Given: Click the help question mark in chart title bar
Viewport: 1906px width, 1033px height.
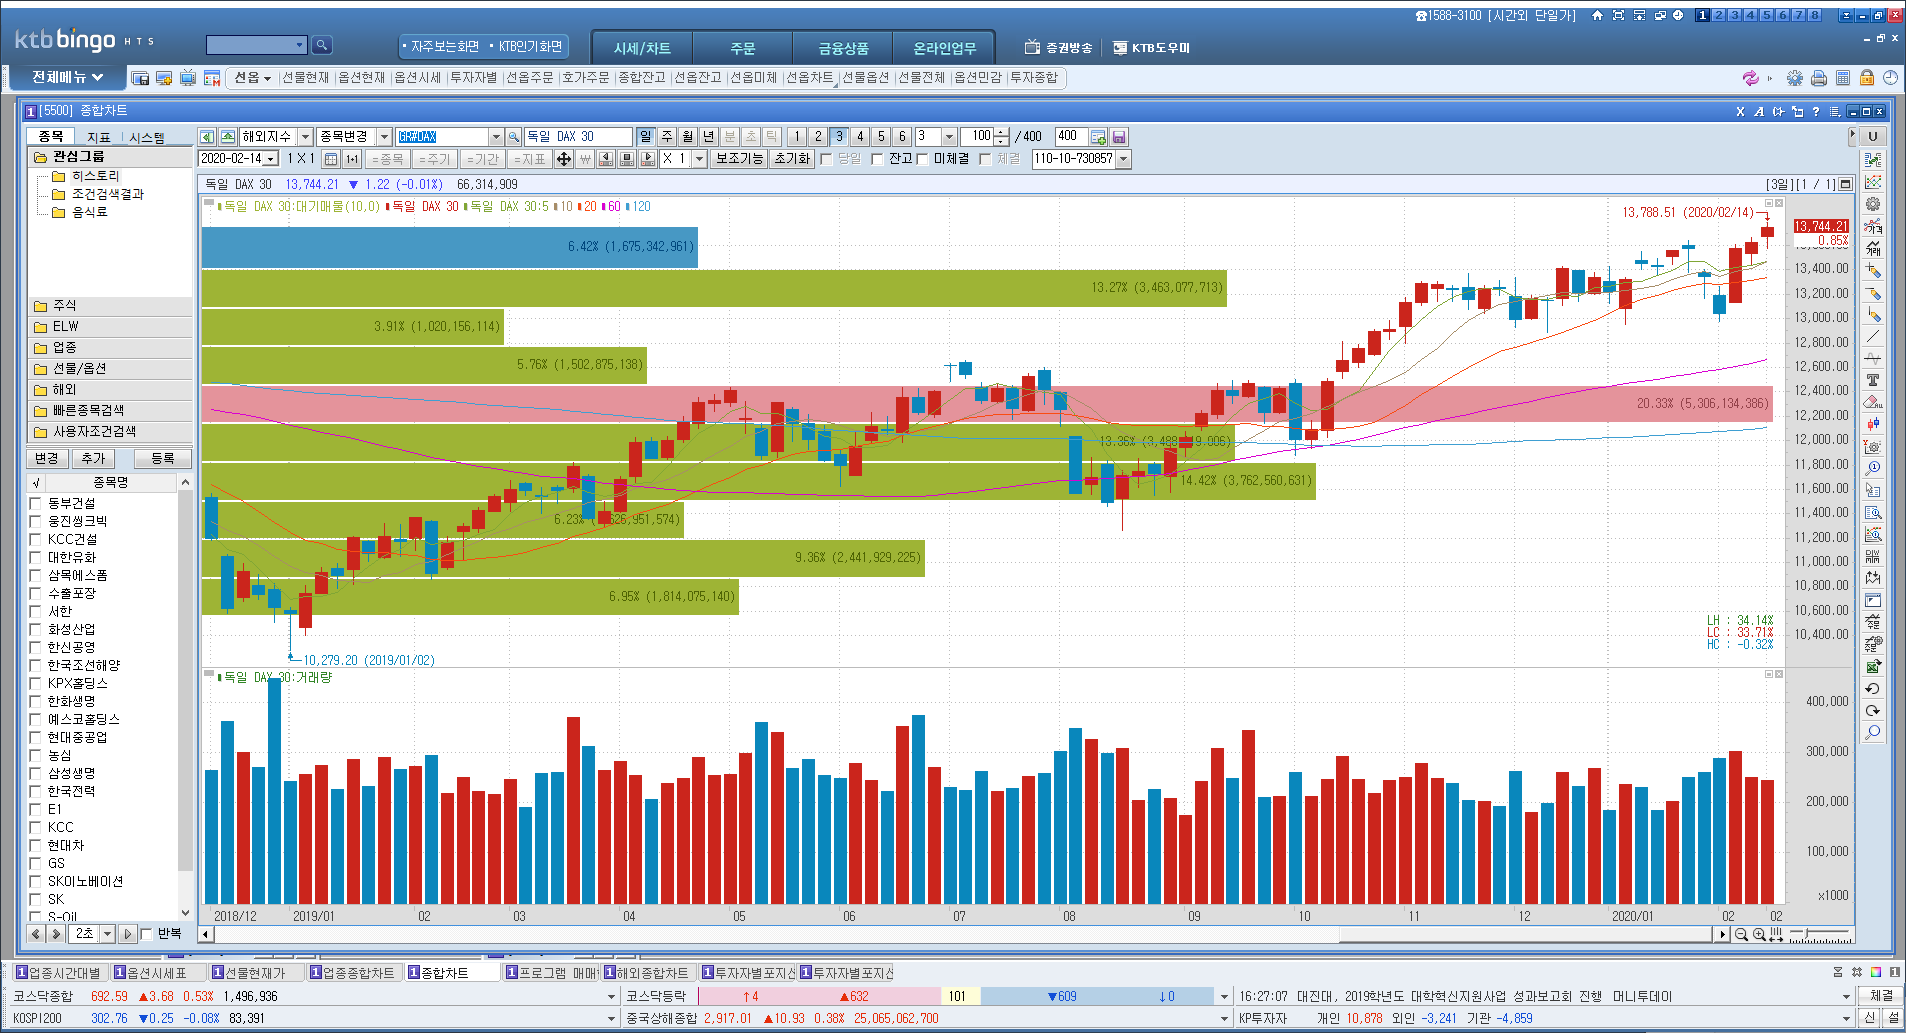Looking at the screenshot, I should [1816, 111].
